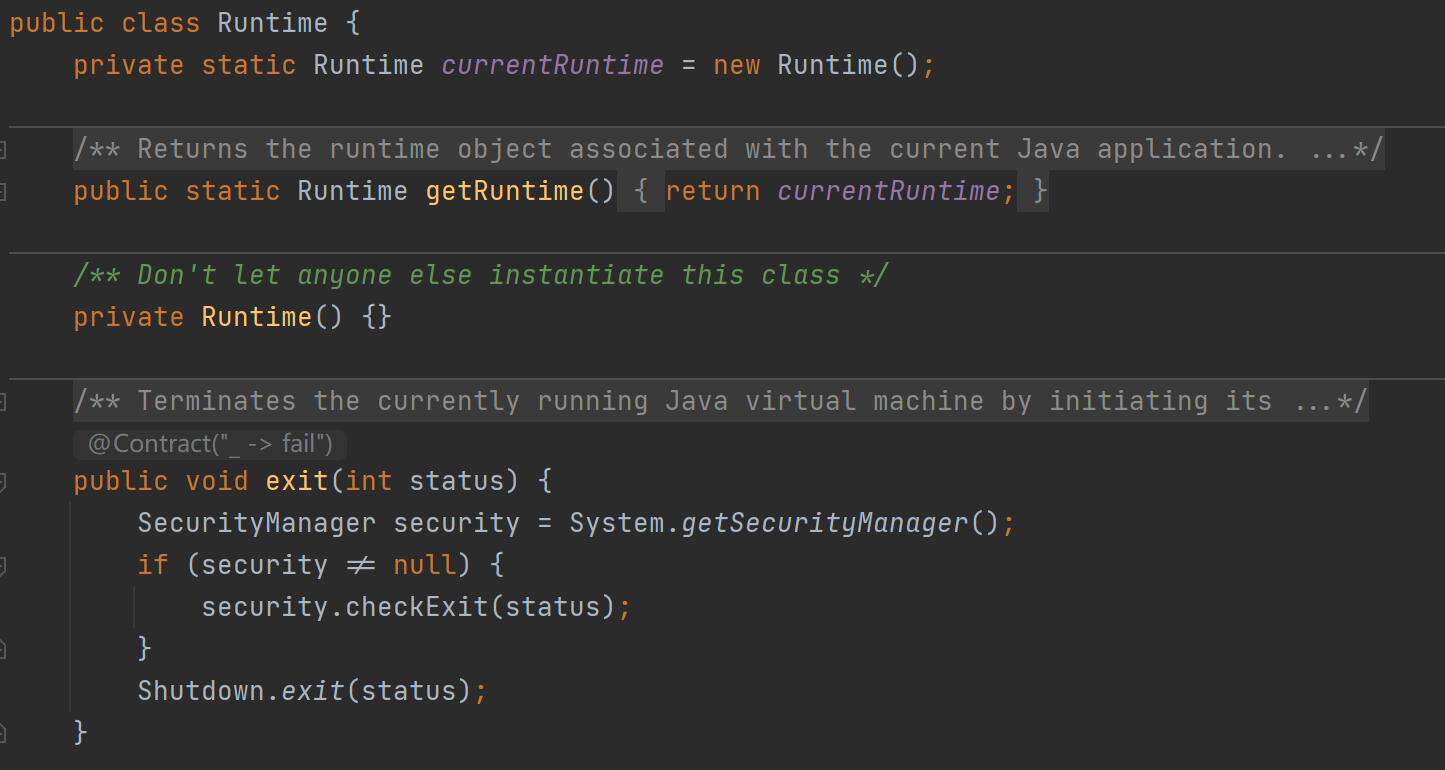Click the @Contract("_ -> fail") inlay hint
This screenshot has width=1445, height=770.
pyautogui.click(x=210, y=443)
